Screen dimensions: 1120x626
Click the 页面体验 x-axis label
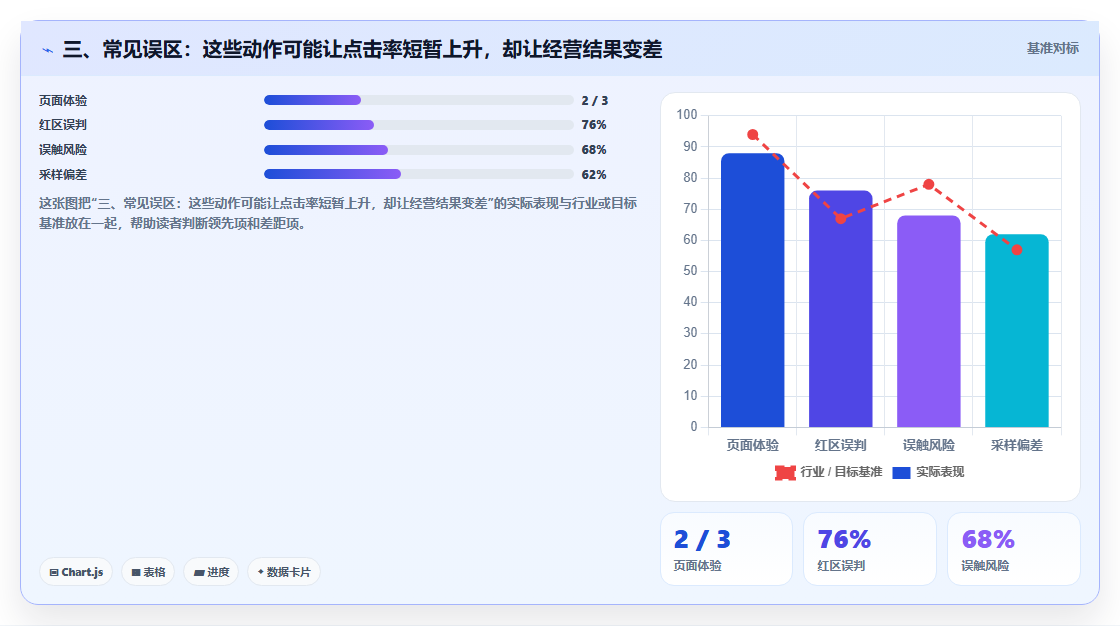coord(753,445)
